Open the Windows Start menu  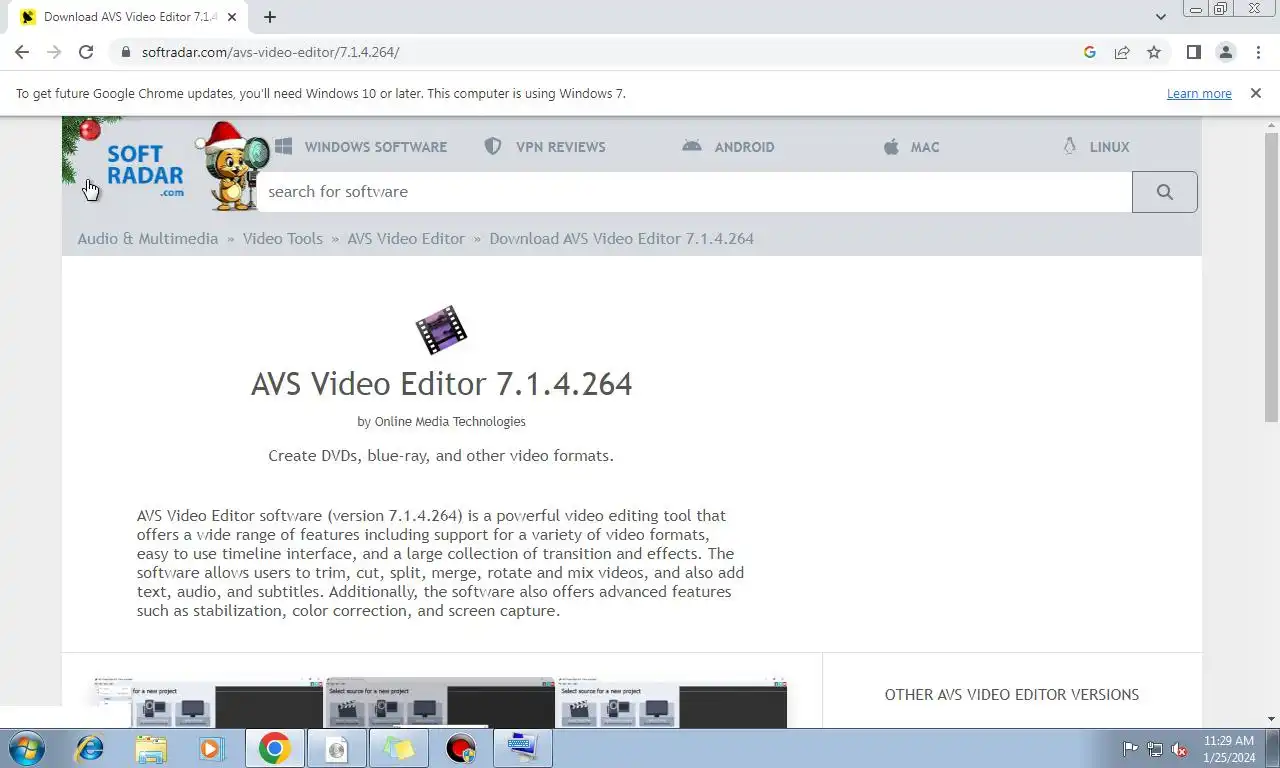pos(27,748)
